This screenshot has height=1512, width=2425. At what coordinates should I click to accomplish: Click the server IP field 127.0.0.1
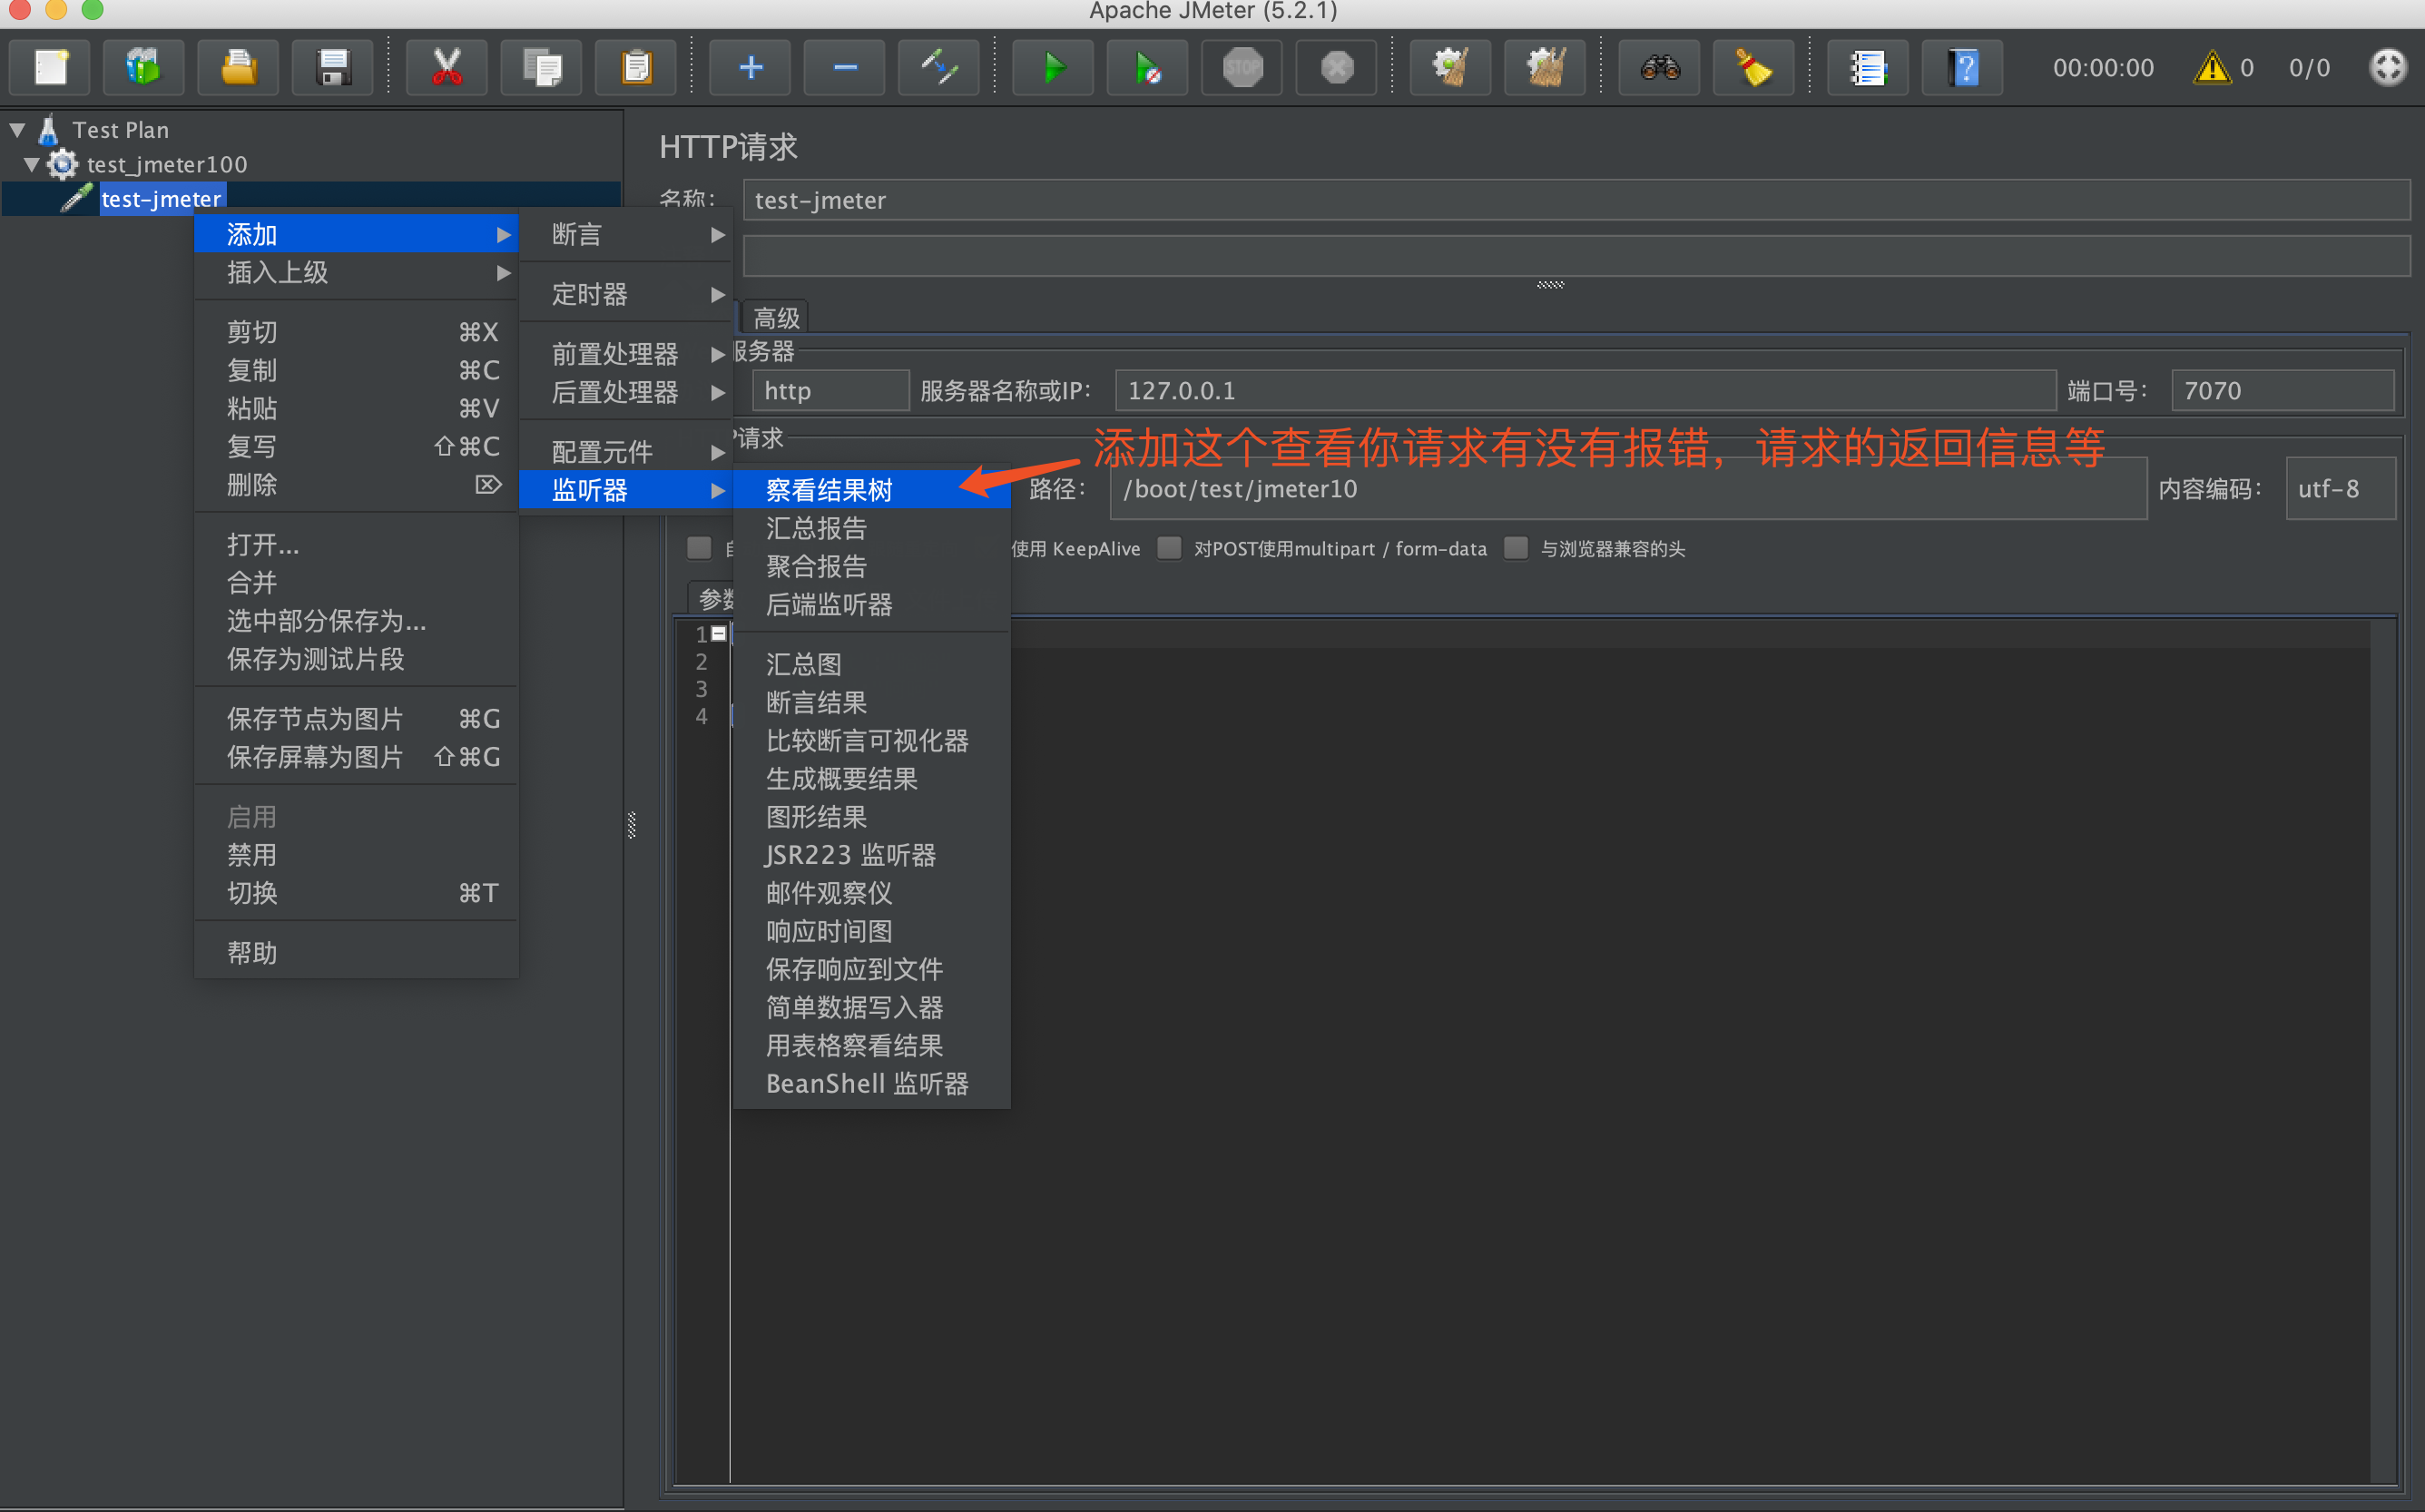click(1586, 391)
